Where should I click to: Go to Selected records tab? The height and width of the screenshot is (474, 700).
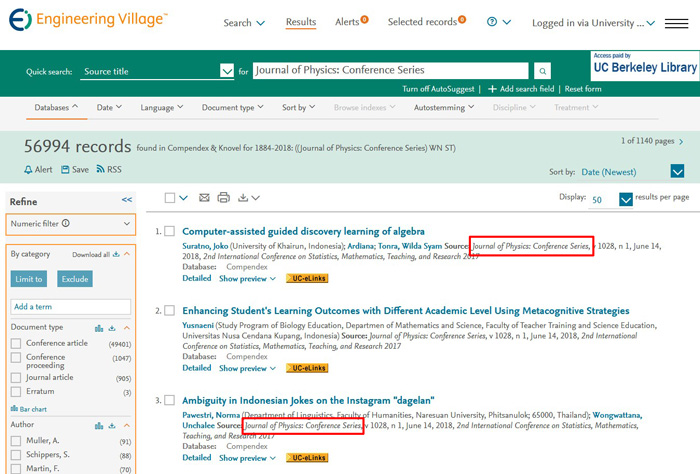click(422, 22)
